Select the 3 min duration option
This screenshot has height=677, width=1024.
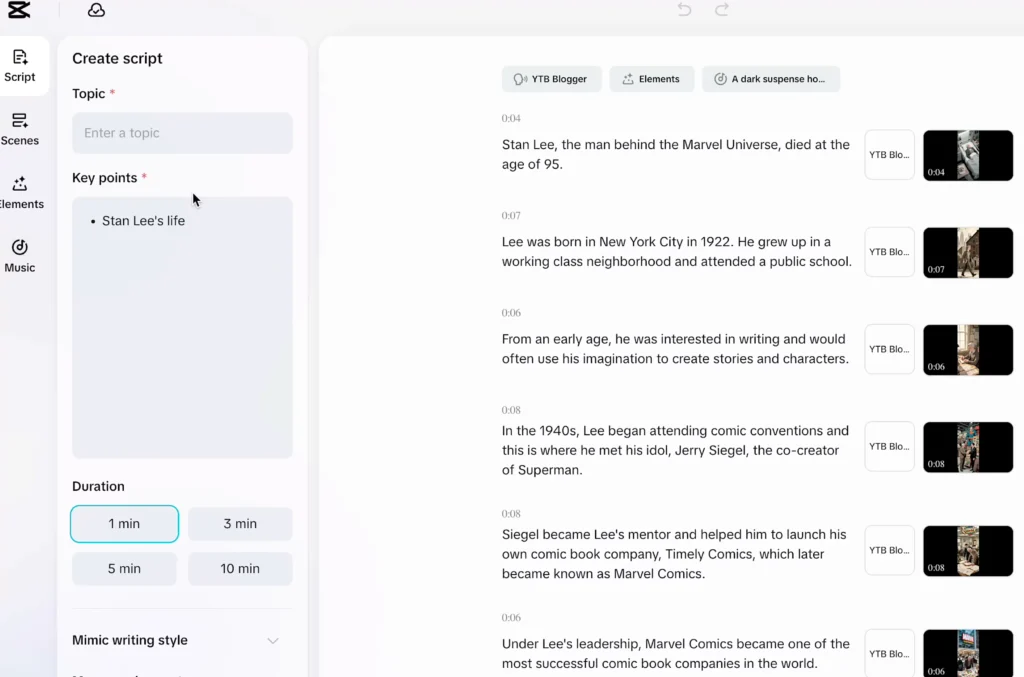[240, 524]
